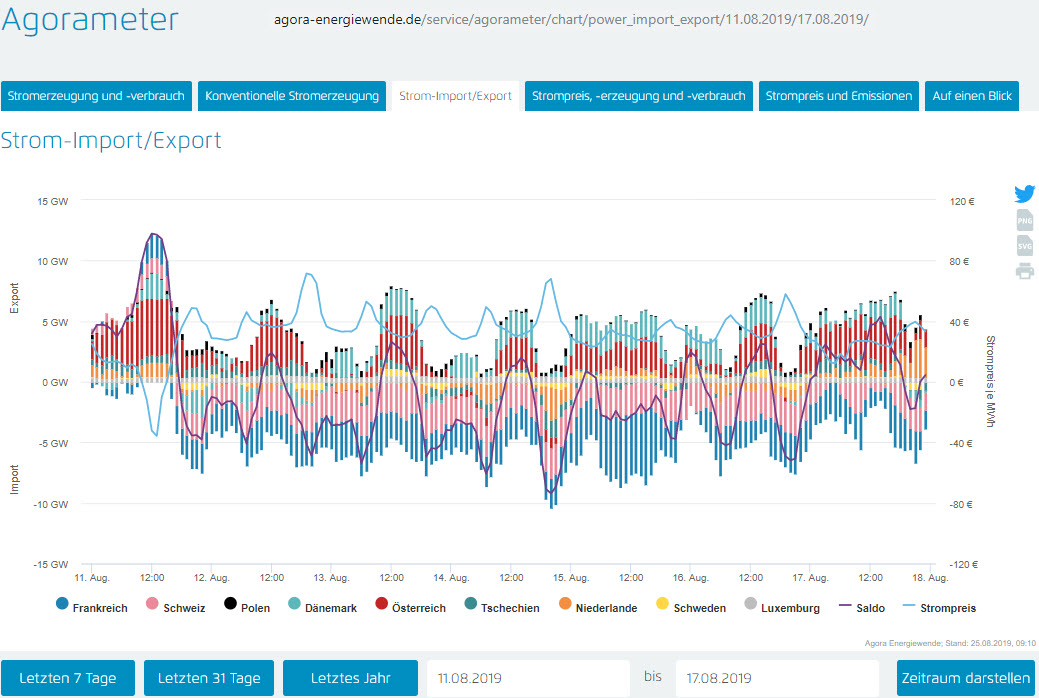Open Stromerzeugung und -verbrauch tab
This screenshot has height=698, width=1039.
pos(96,97)
